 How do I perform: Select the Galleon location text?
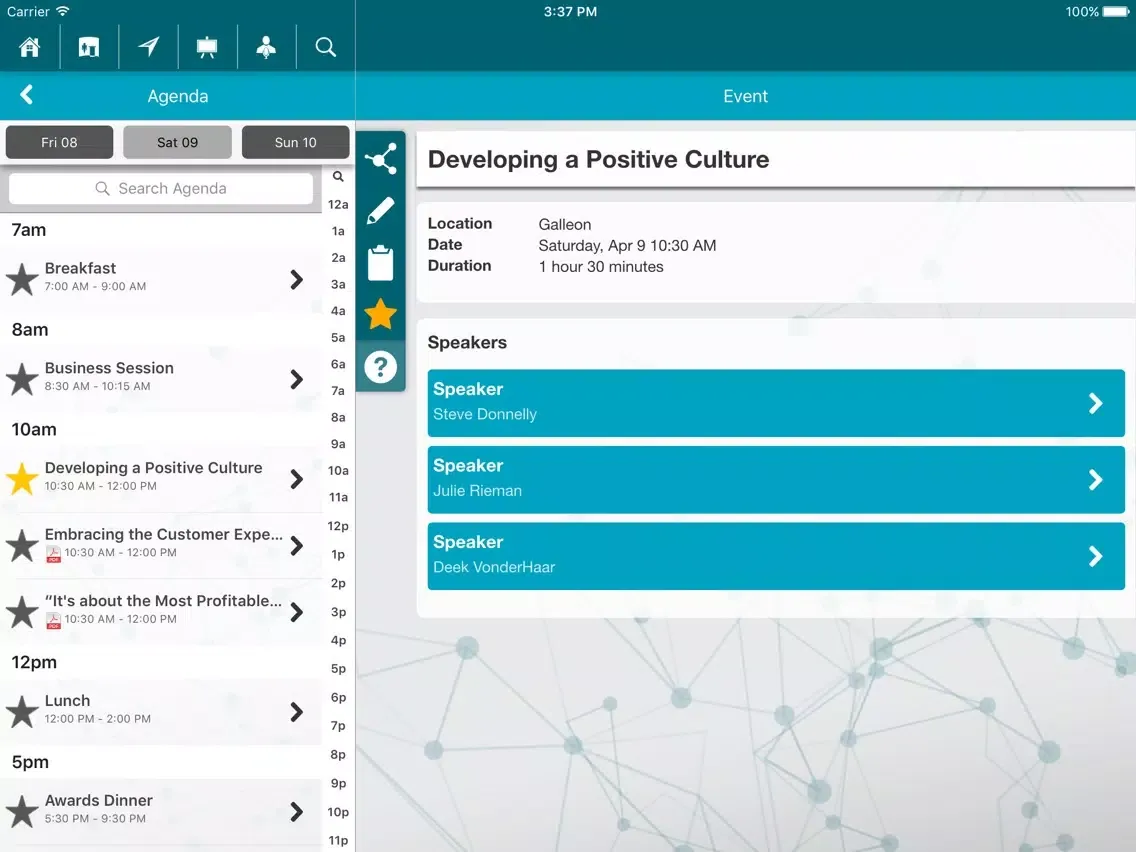564,225
